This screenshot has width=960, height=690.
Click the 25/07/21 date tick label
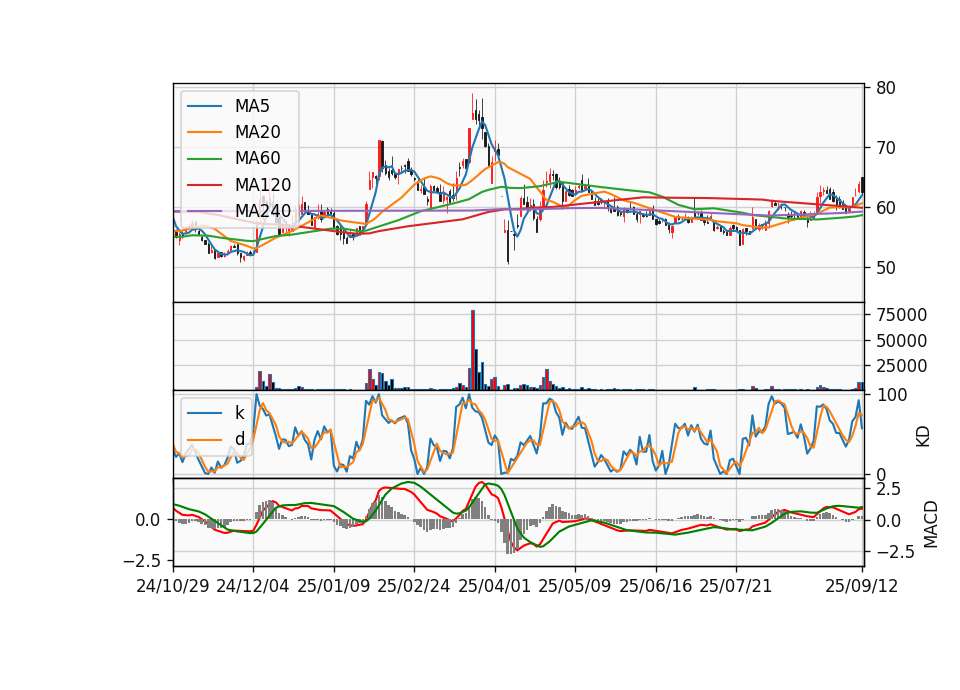click(x=736, y=587)
